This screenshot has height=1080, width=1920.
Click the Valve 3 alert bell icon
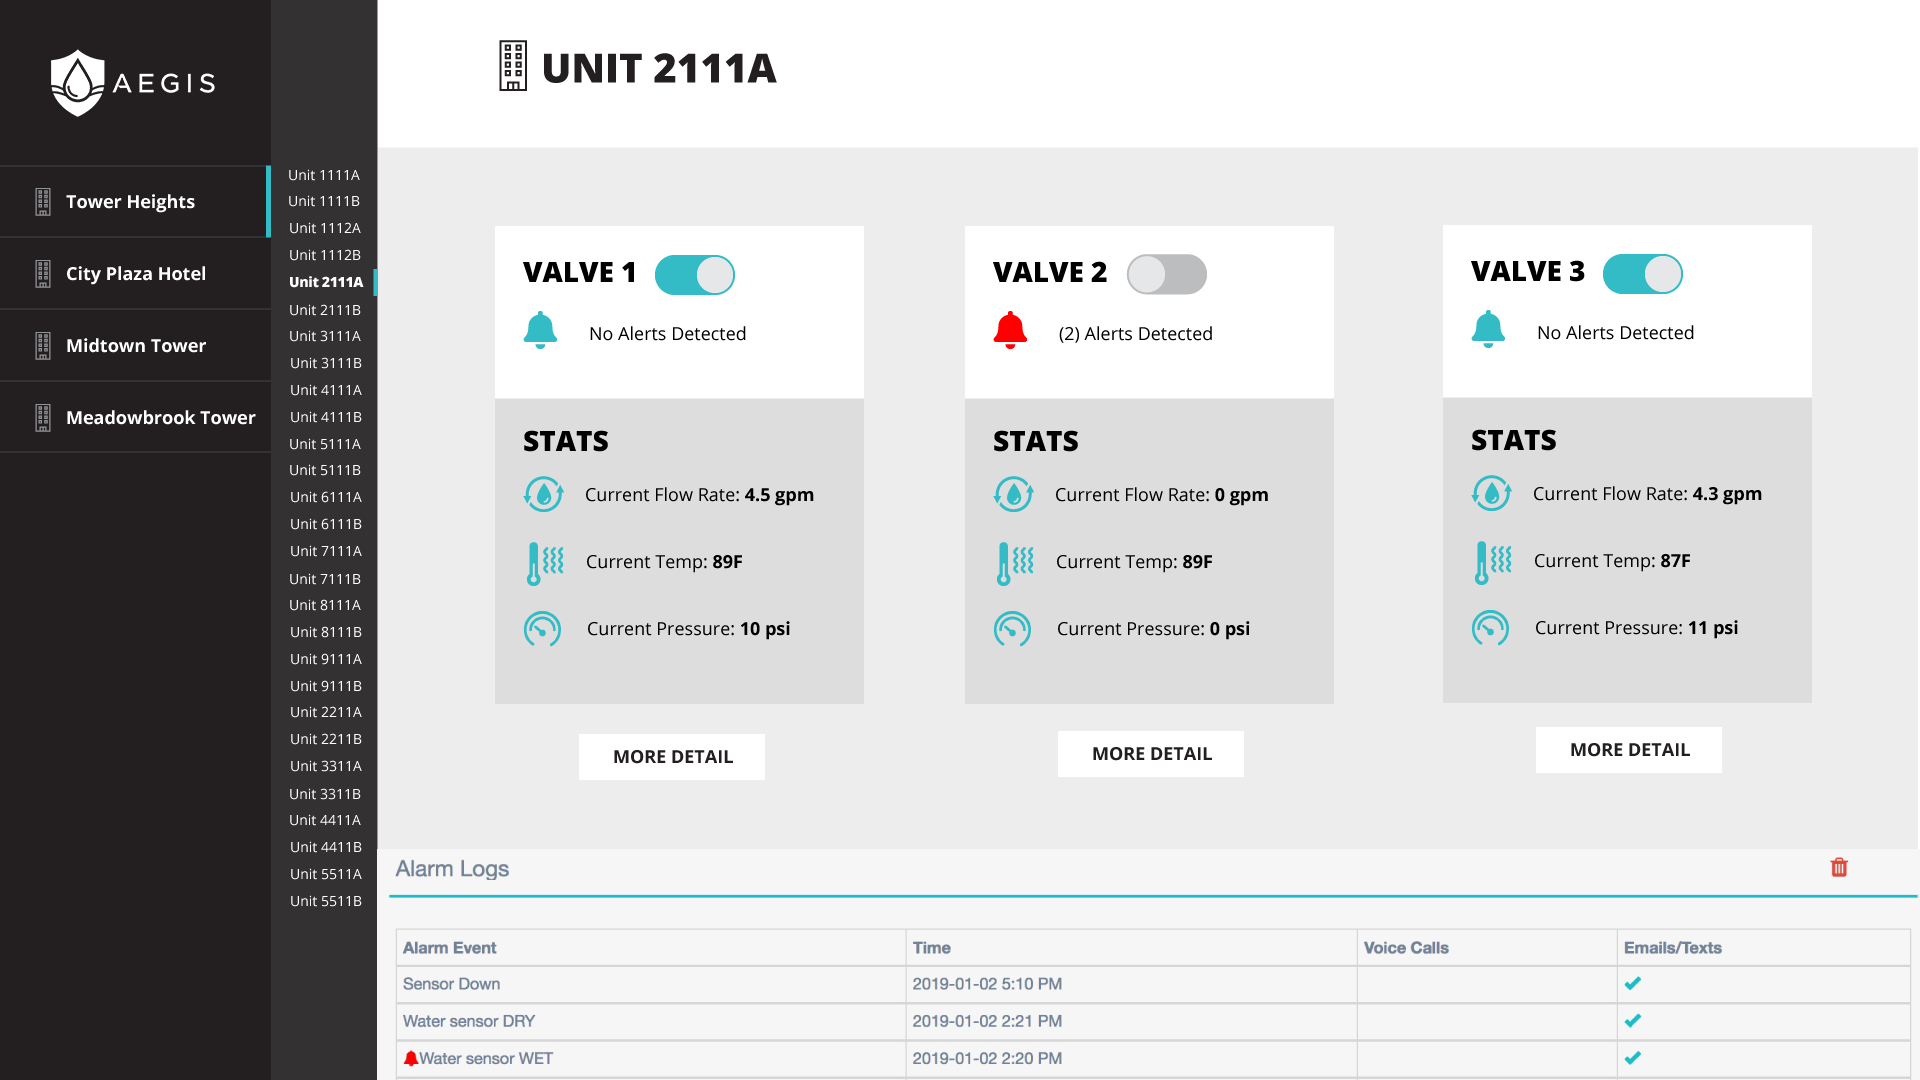tap(1488, 329)
